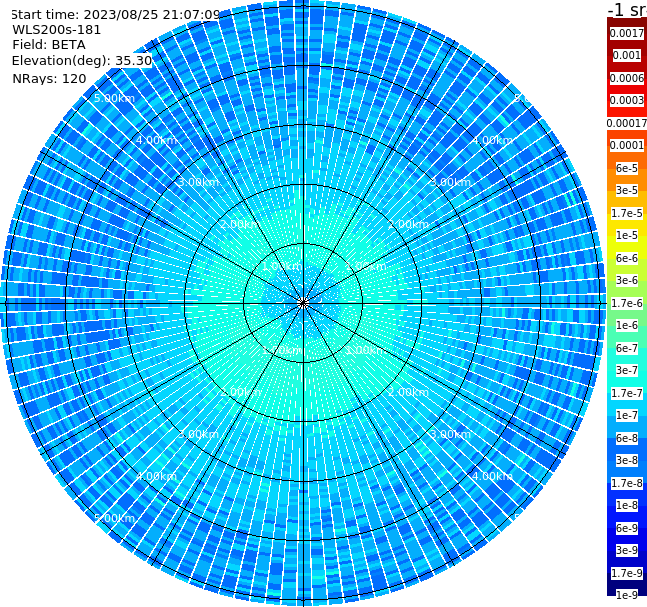Click the 6e-8 colorbar label
The height and width of the screenshot is (607, 647).
[627, 438]
